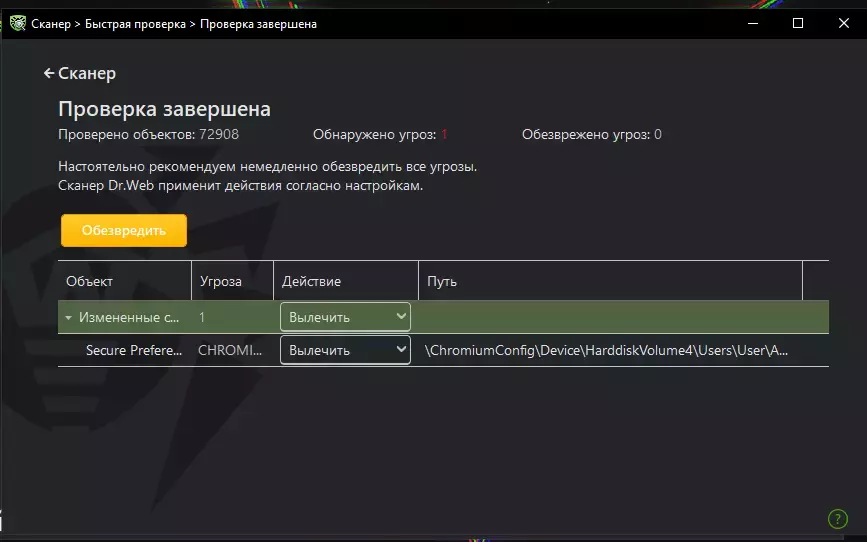Minimize the Dr.Web scanner window
Viewport: 867px width, 542px height.
point(753,23)
